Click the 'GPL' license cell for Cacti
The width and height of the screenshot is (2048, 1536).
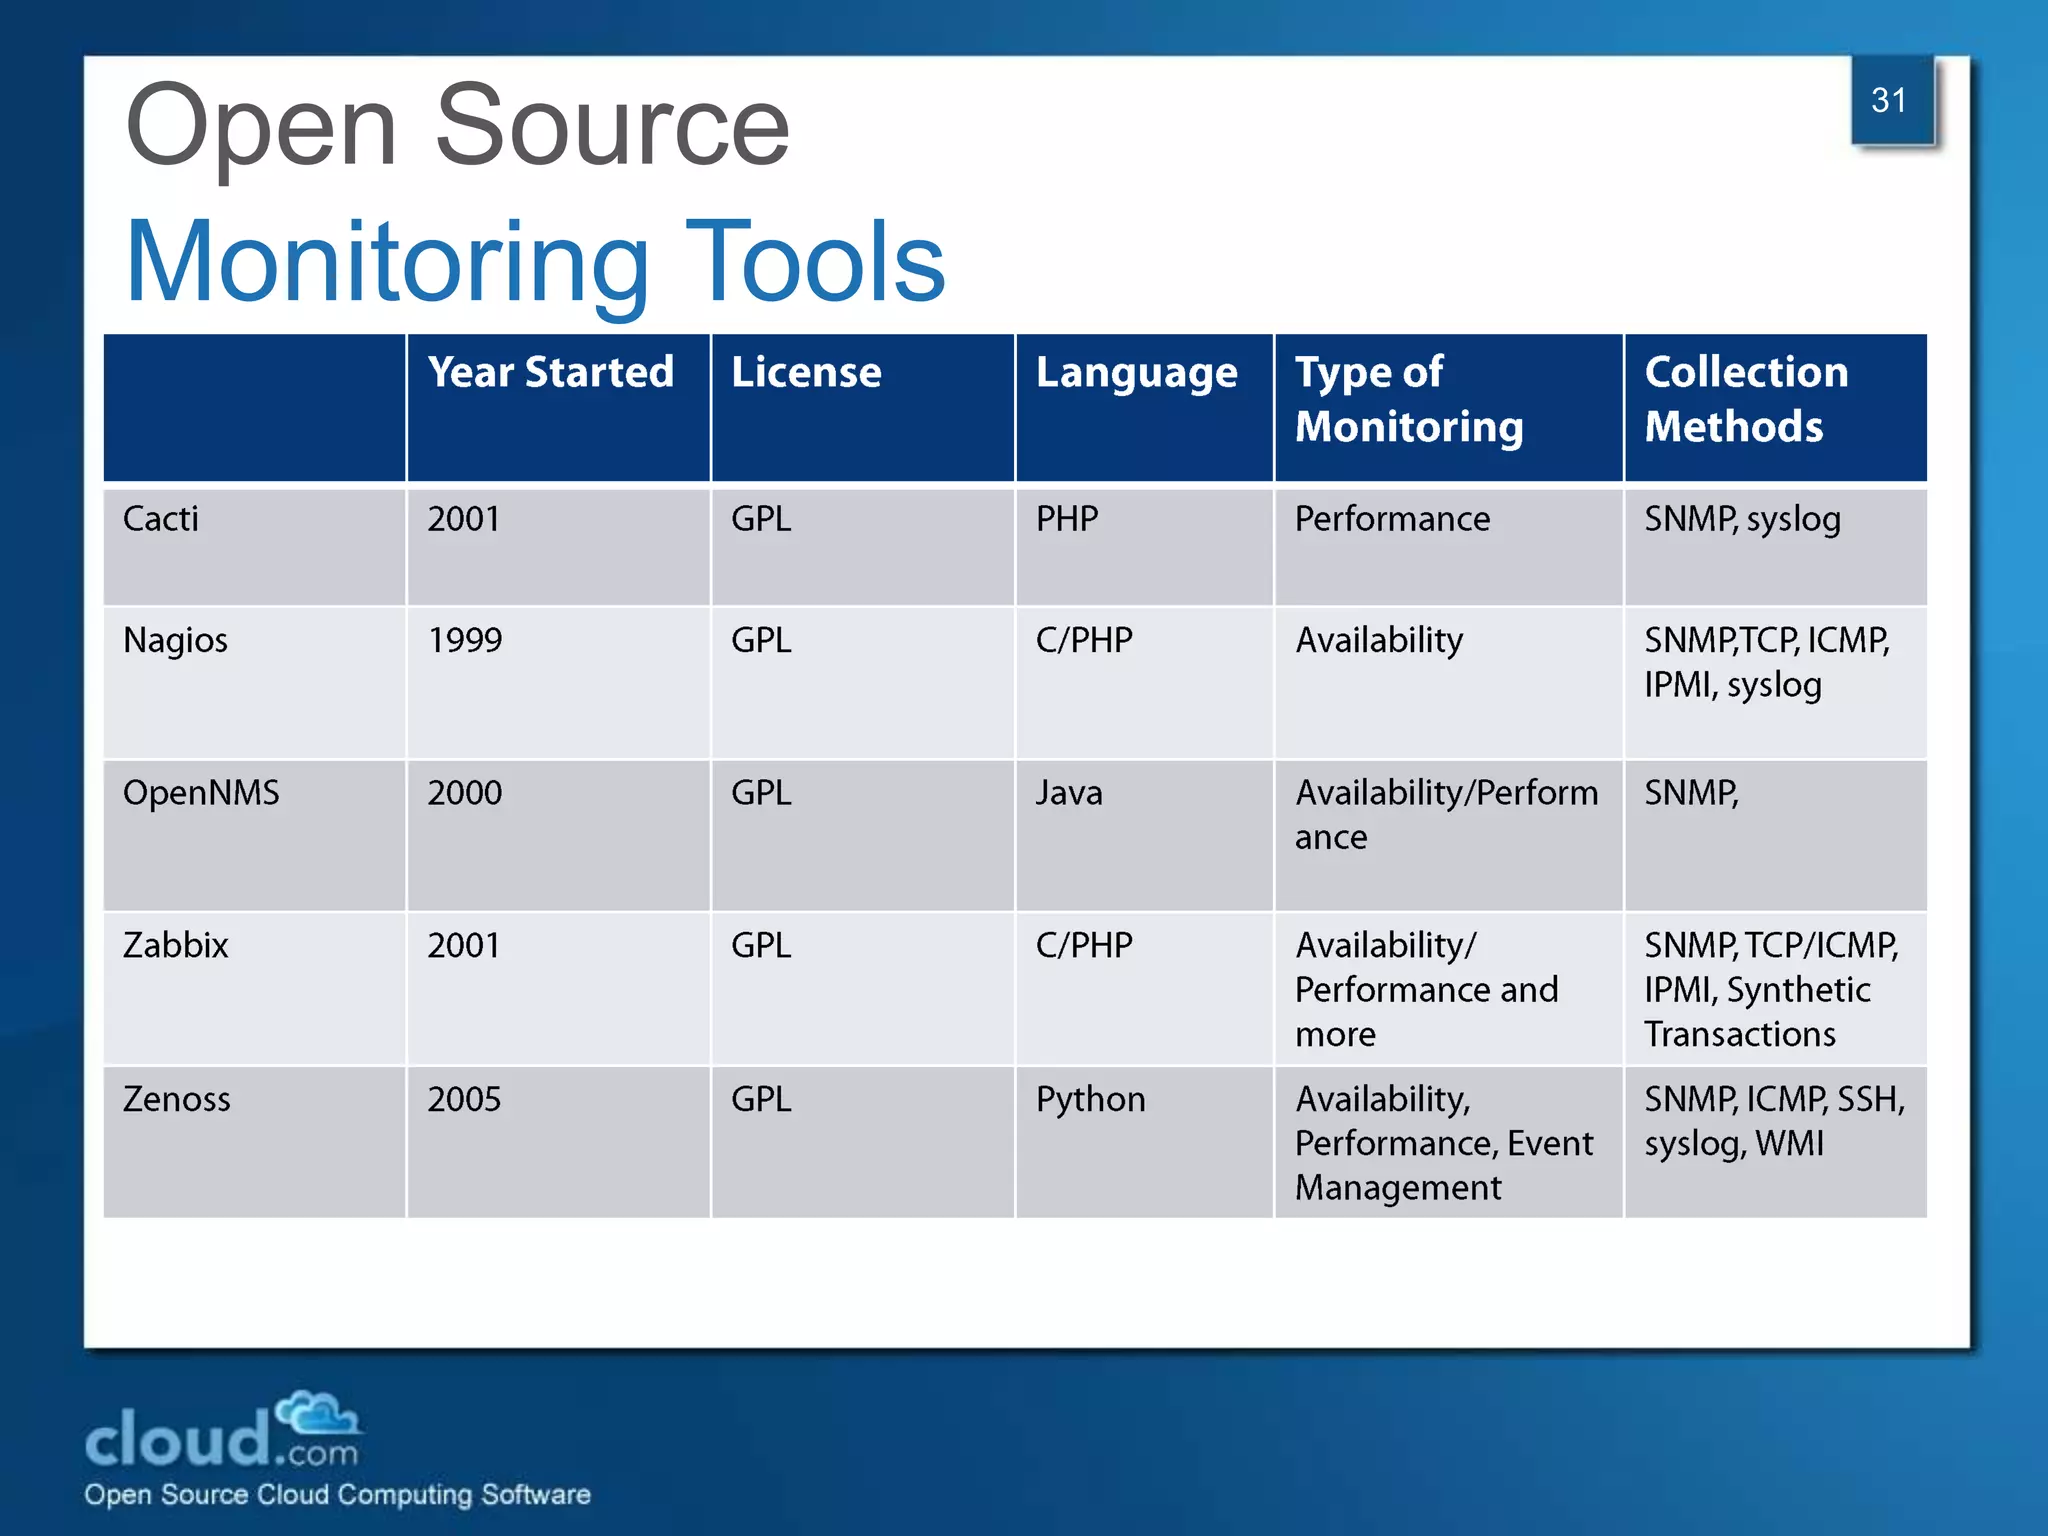tap(863, 546)
